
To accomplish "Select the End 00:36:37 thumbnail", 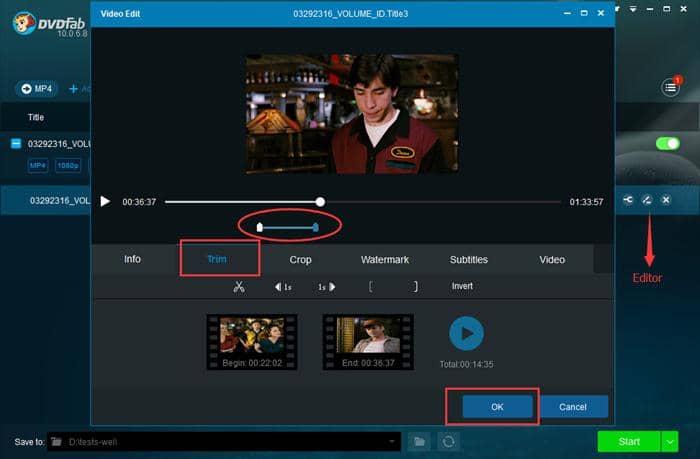I will (x=368, y=342).
